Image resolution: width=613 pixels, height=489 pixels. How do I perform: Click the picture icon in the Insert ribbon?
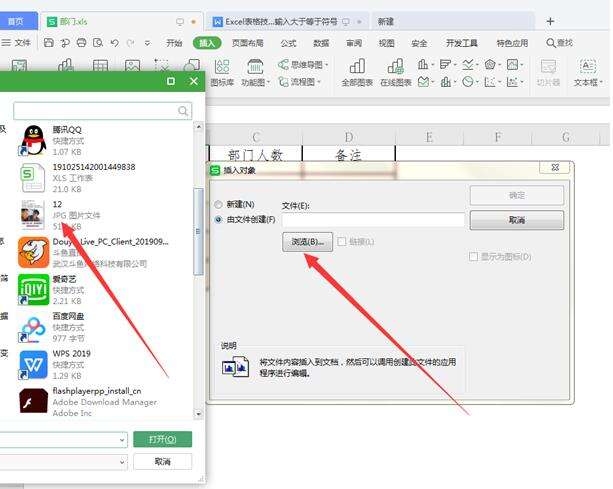[x=132, y=65]
